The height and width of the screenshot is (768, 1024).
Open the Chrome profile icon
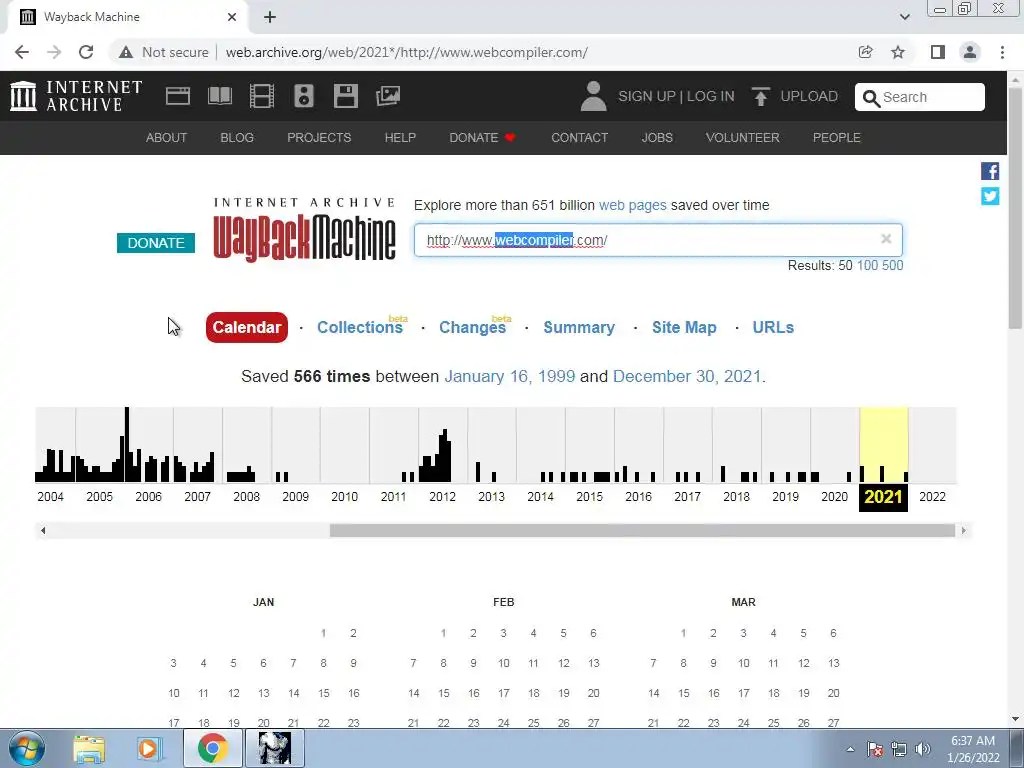pos(970,52)
